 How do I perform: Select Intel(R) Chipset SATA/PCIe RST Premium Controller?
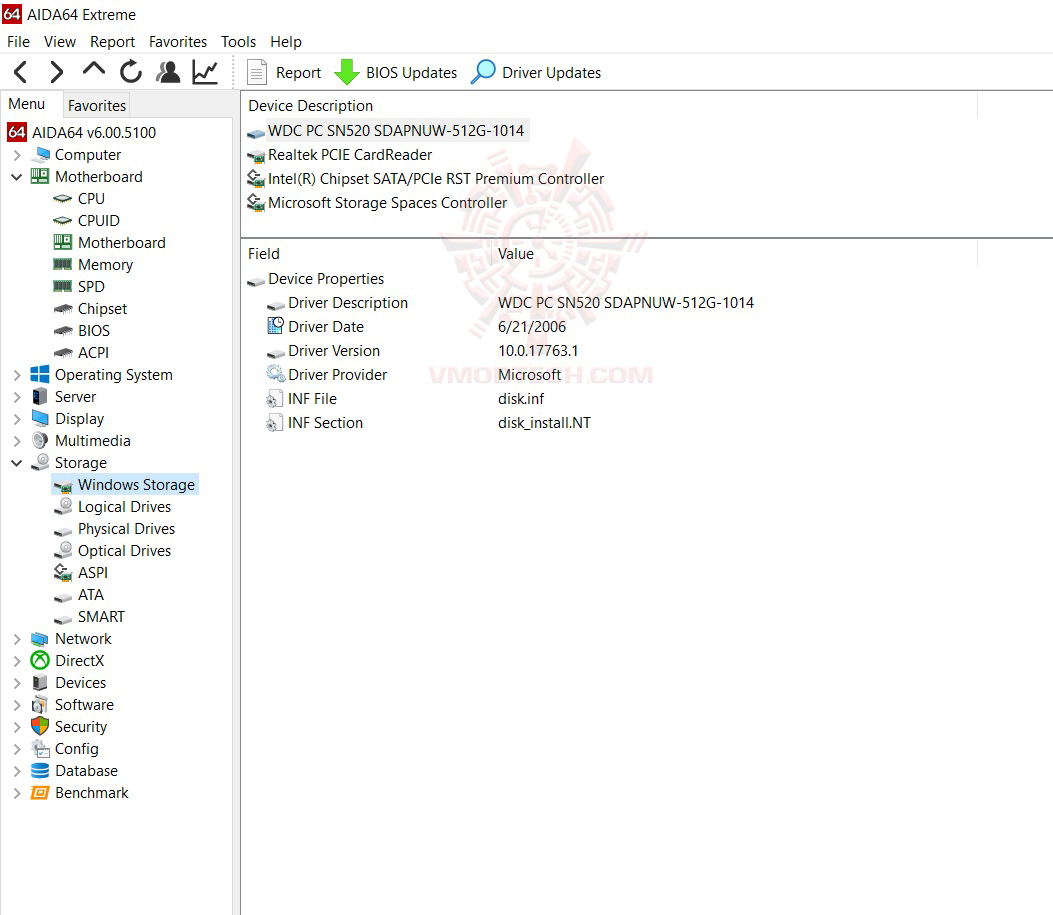[x=436, y=179]
